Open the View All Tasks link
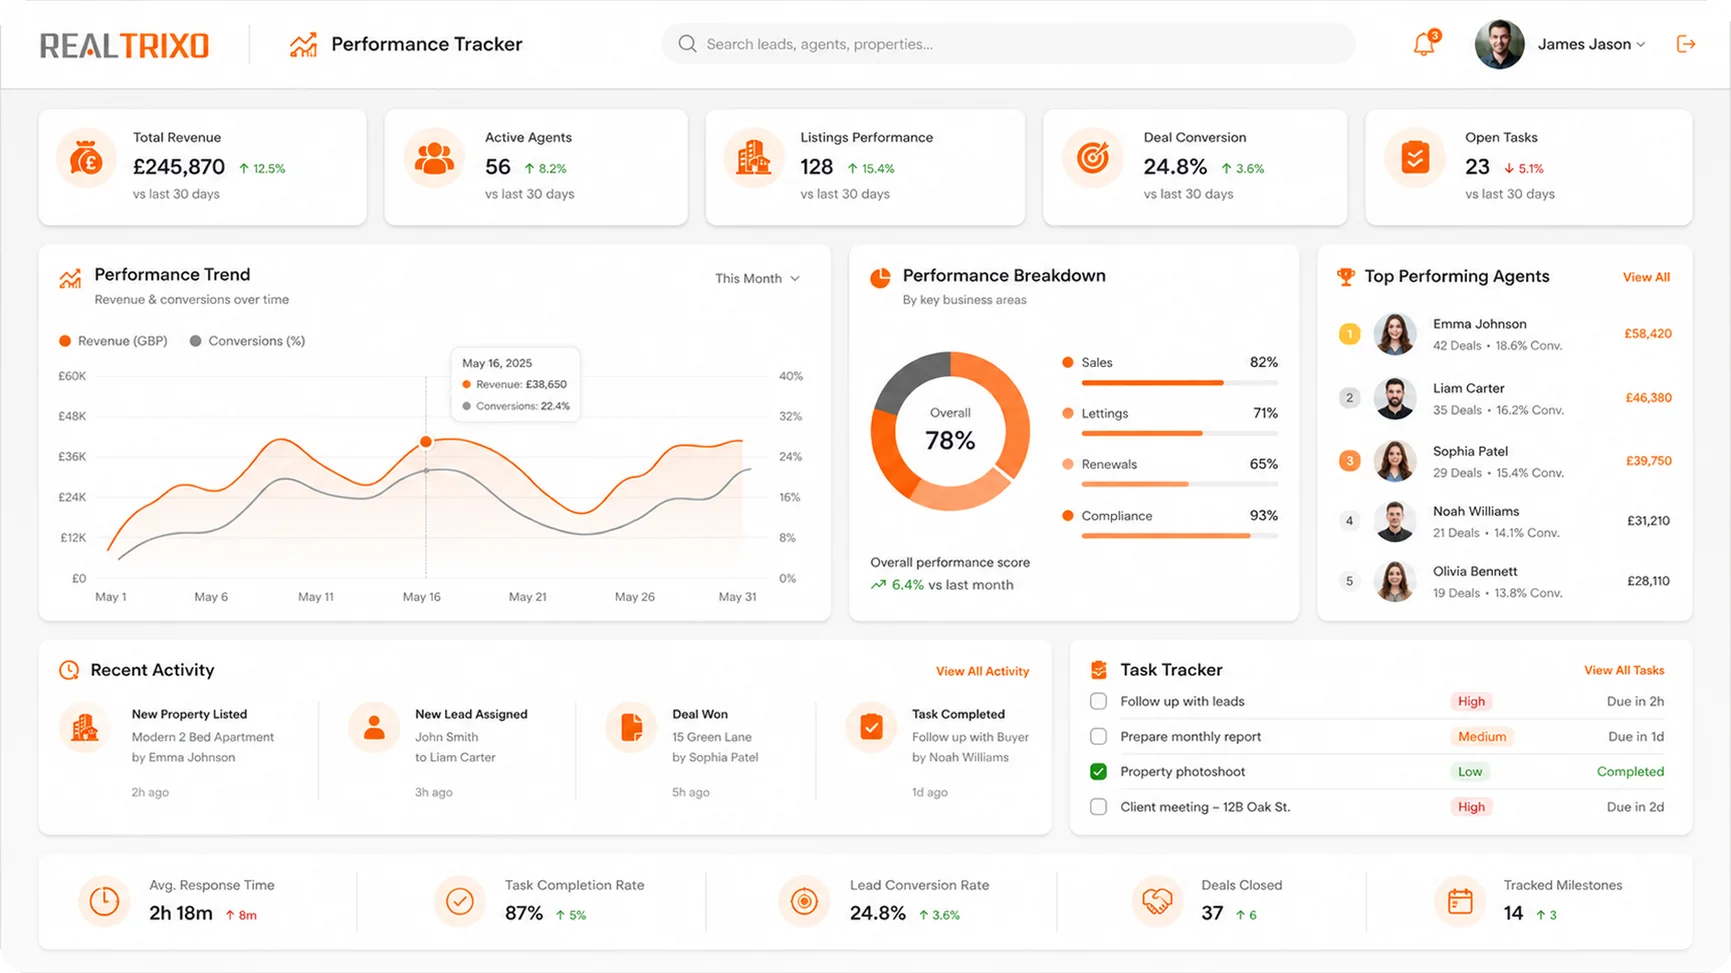This screenshot has width=1731, height=973. point(1624,670)
